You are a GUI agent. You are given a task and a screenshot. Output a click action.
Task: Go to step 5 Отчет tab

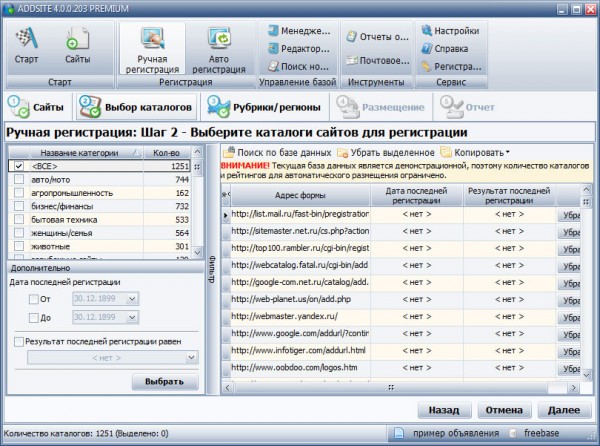coord(468,107)
